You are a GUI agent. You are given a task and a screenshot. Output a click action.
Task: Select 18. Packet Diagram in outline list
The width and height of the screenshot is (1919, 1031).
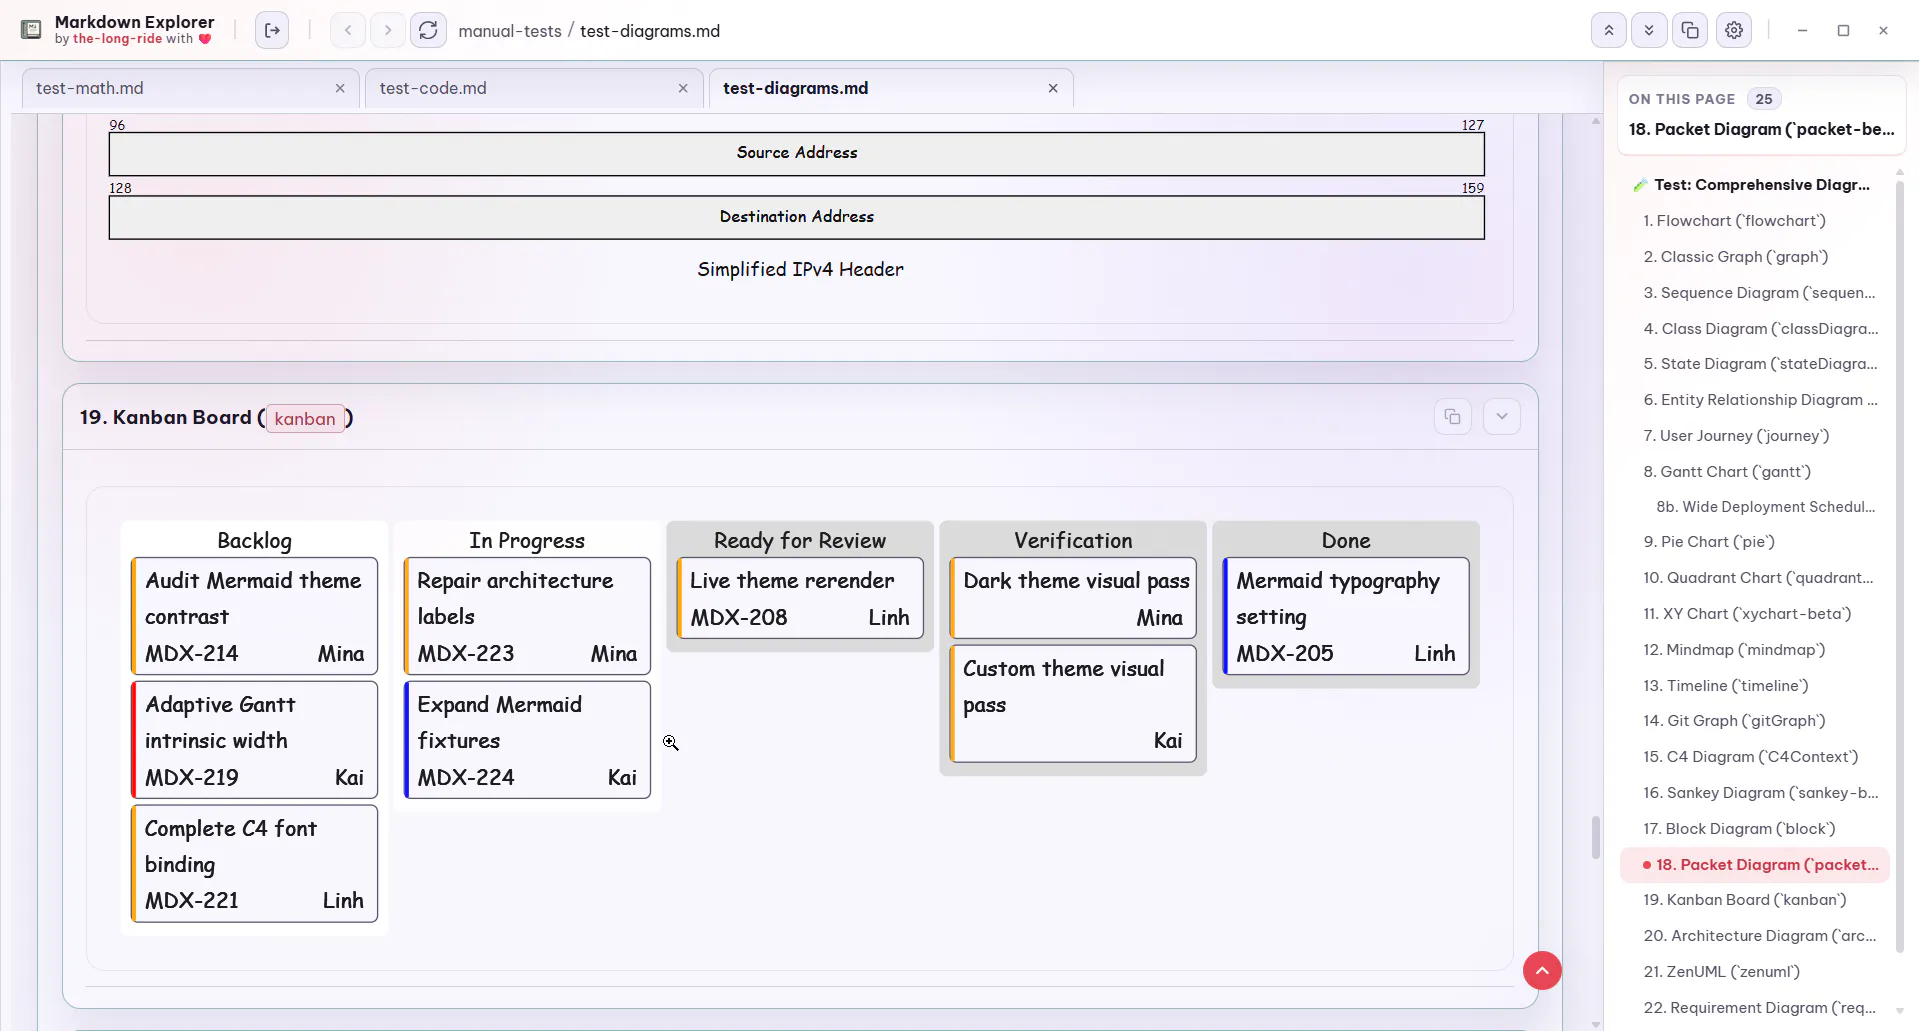pos(1755,865)
